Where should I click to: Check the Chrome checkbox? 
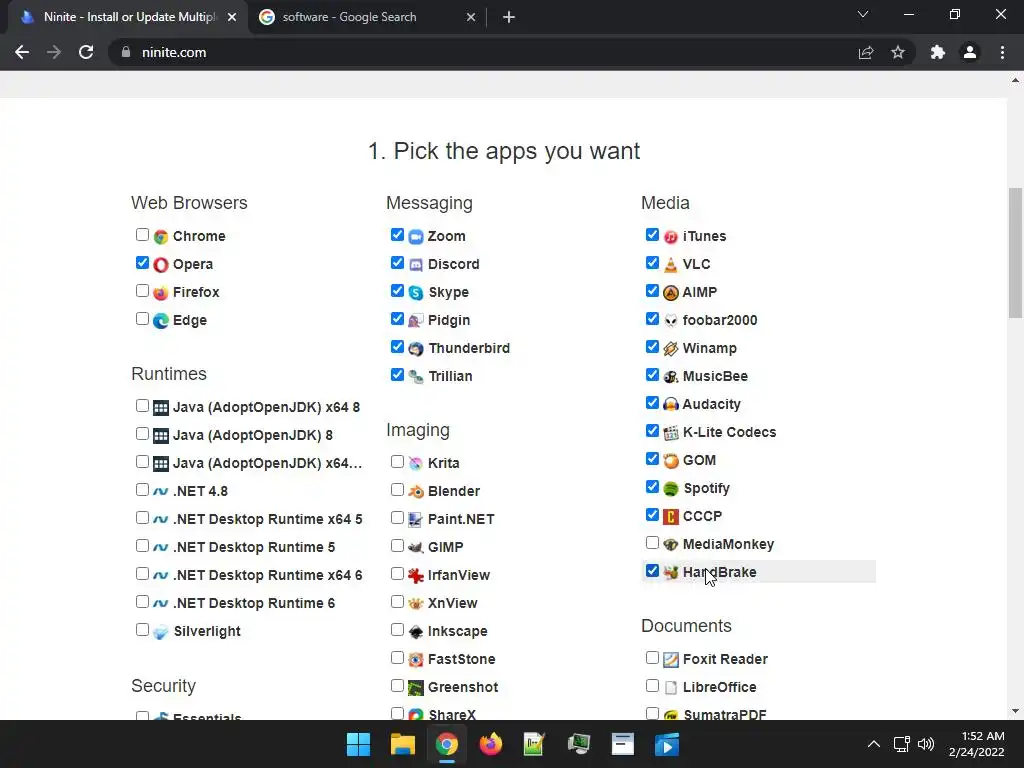142,234
